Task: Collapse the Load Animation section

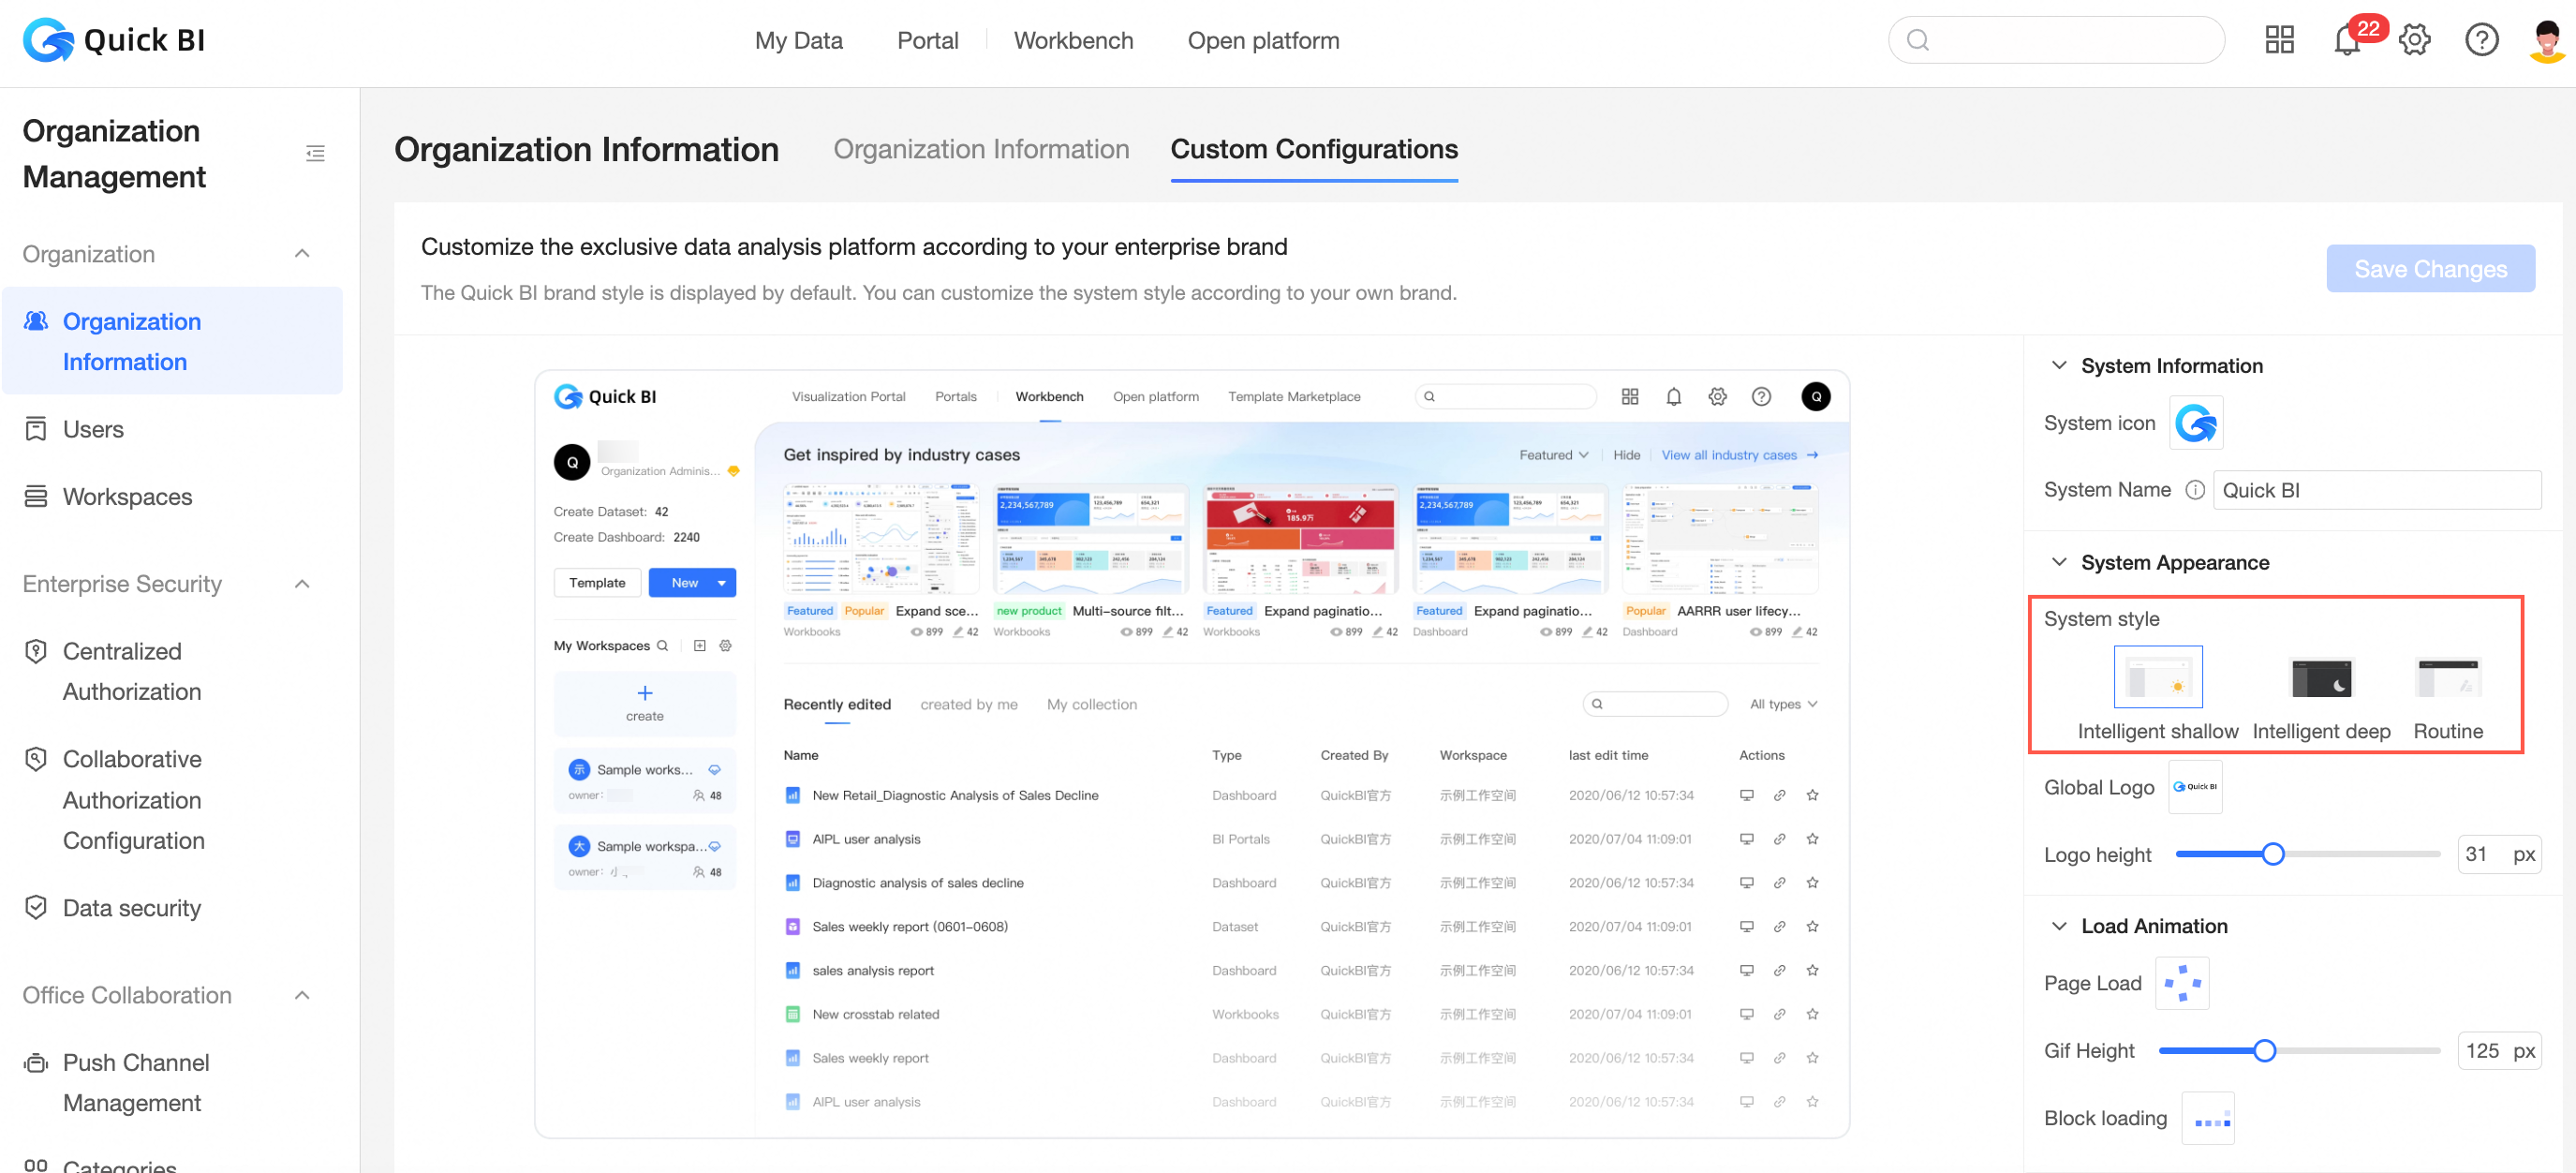Action: point(2059,926)
